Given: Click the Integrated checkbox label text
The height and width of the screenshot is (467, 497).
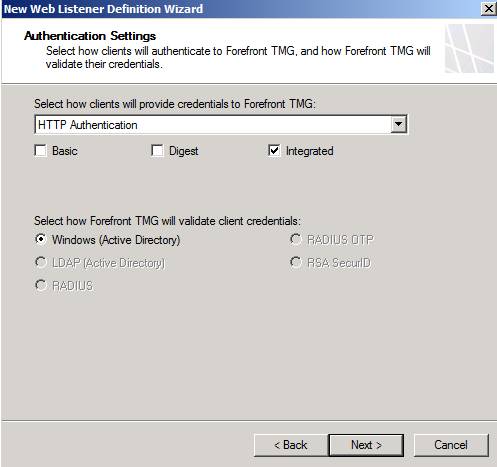Looking at the screenshot, I should click(x=309, y=151).
